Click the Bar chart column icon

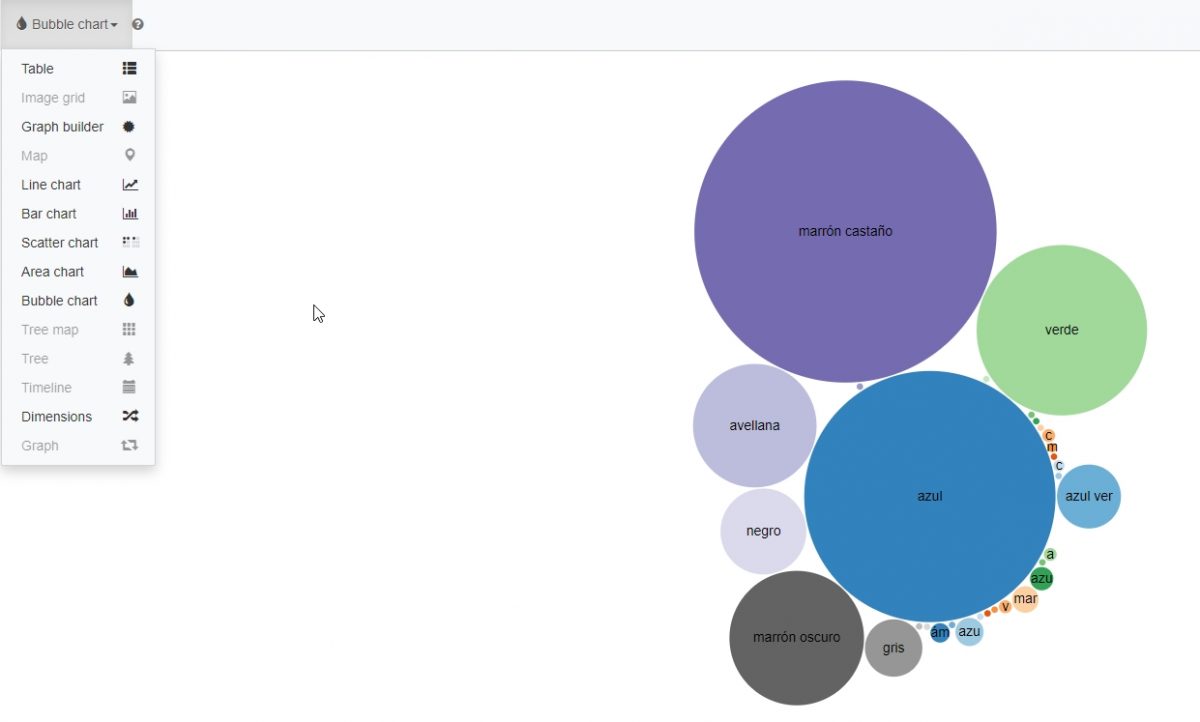[x=129, y=213]
